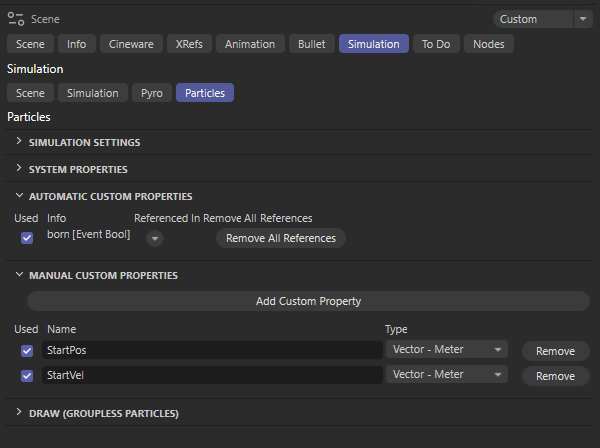The height and width of the screenshot is (448, 600).
Task: Toggle the Used checkbox for StartPos
Action: 27,351
